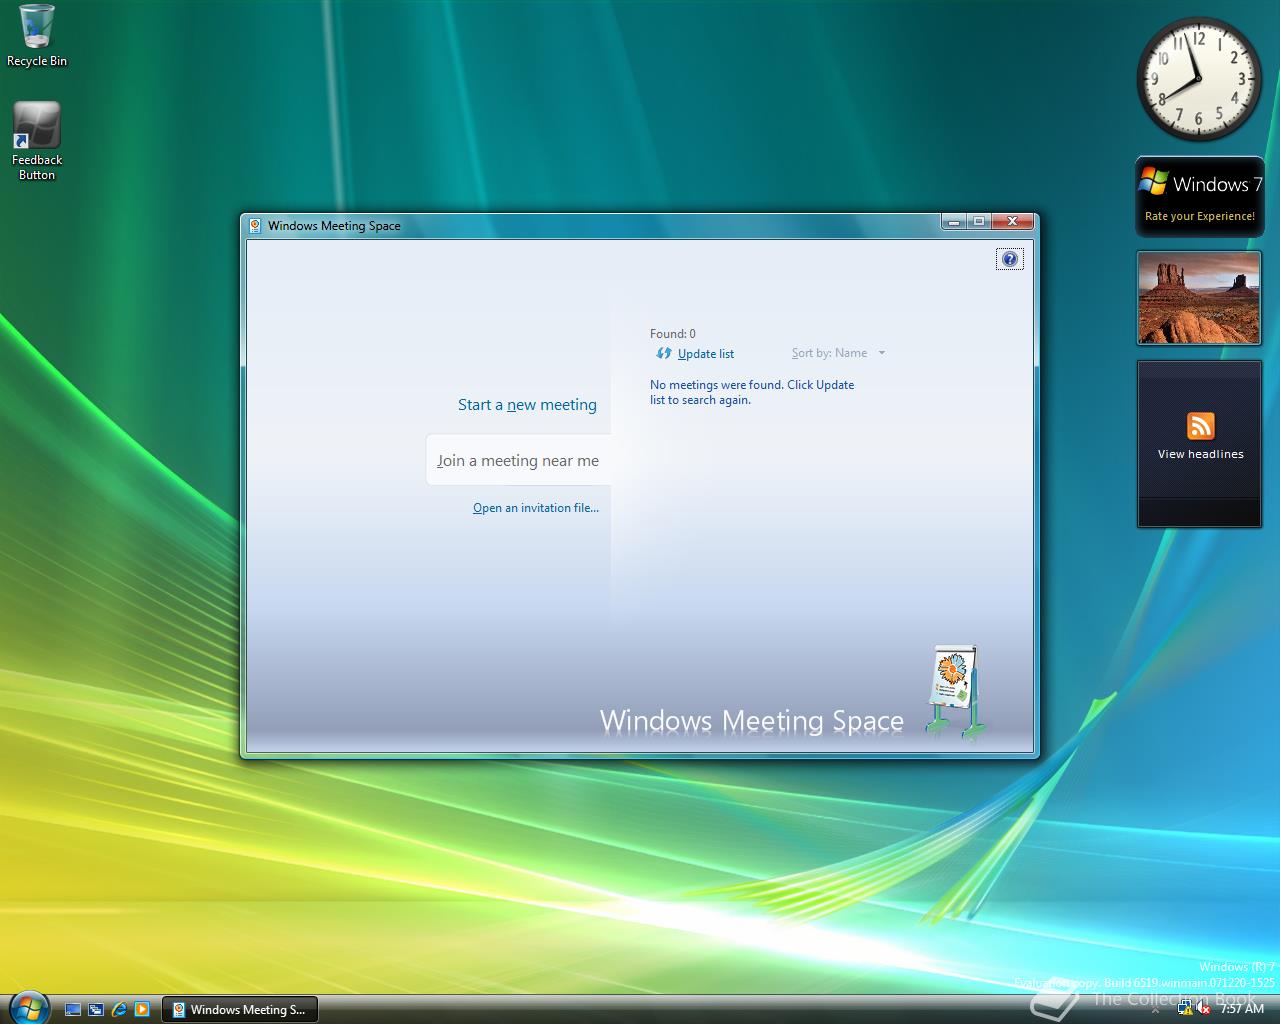The width and height of the screenshot is (1280, 1024).
Task: Maximize the Windows Meeting Space window
Action: tap(979, 222)
